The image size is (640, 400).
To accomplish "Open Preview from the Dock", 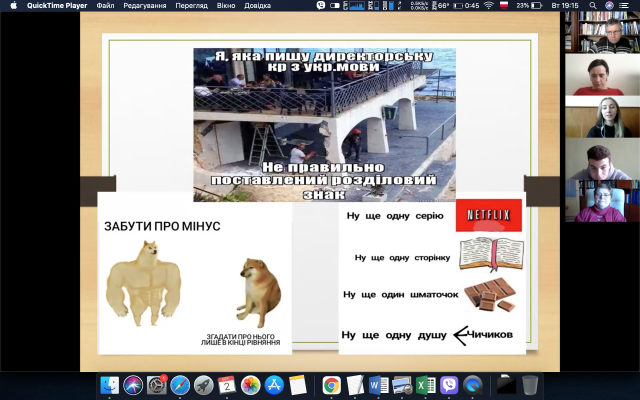I will 402,385.
